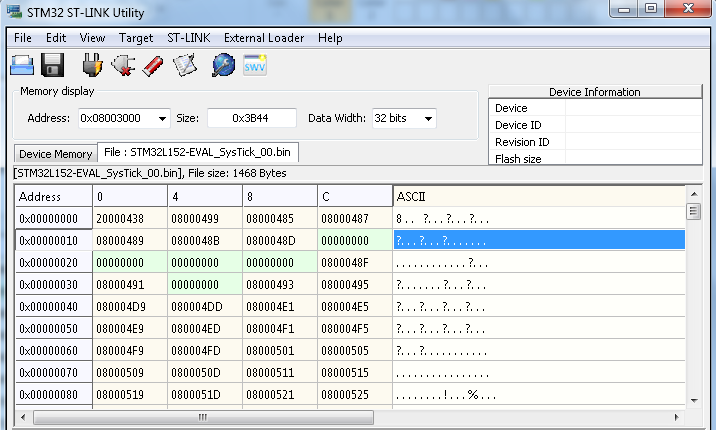
Task: Click the horizontal scrollbar right arrow
Action: pos(676,417)
